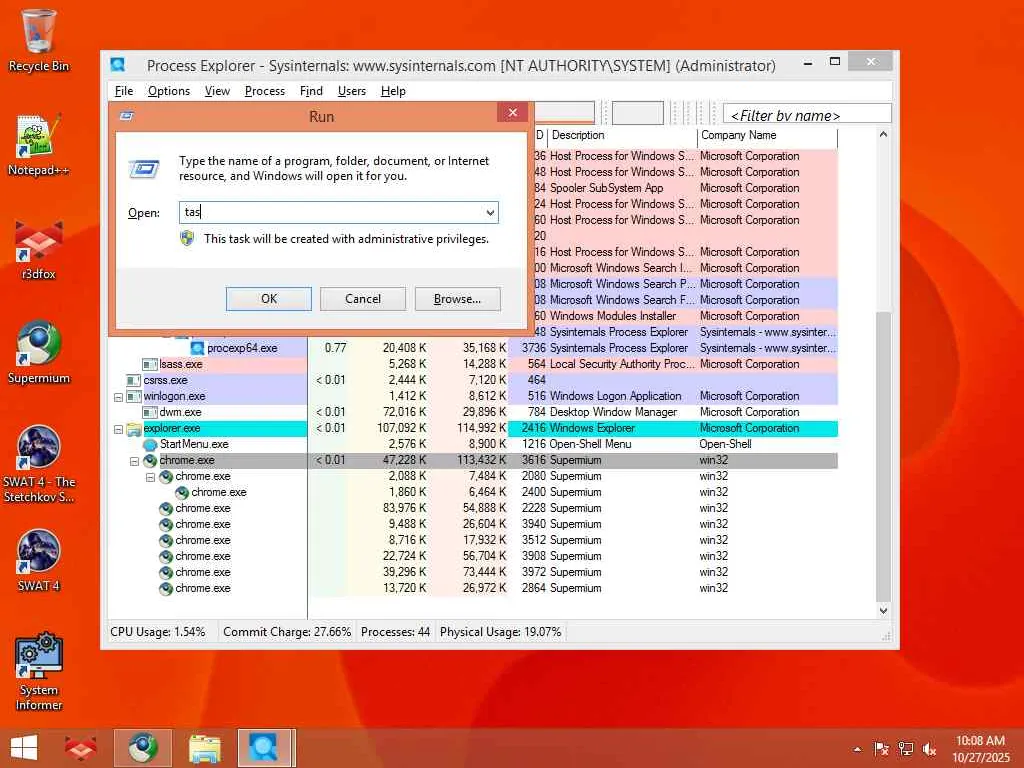Click the muted volume tray icon
1024x768 pixels.
click(929, 749)
